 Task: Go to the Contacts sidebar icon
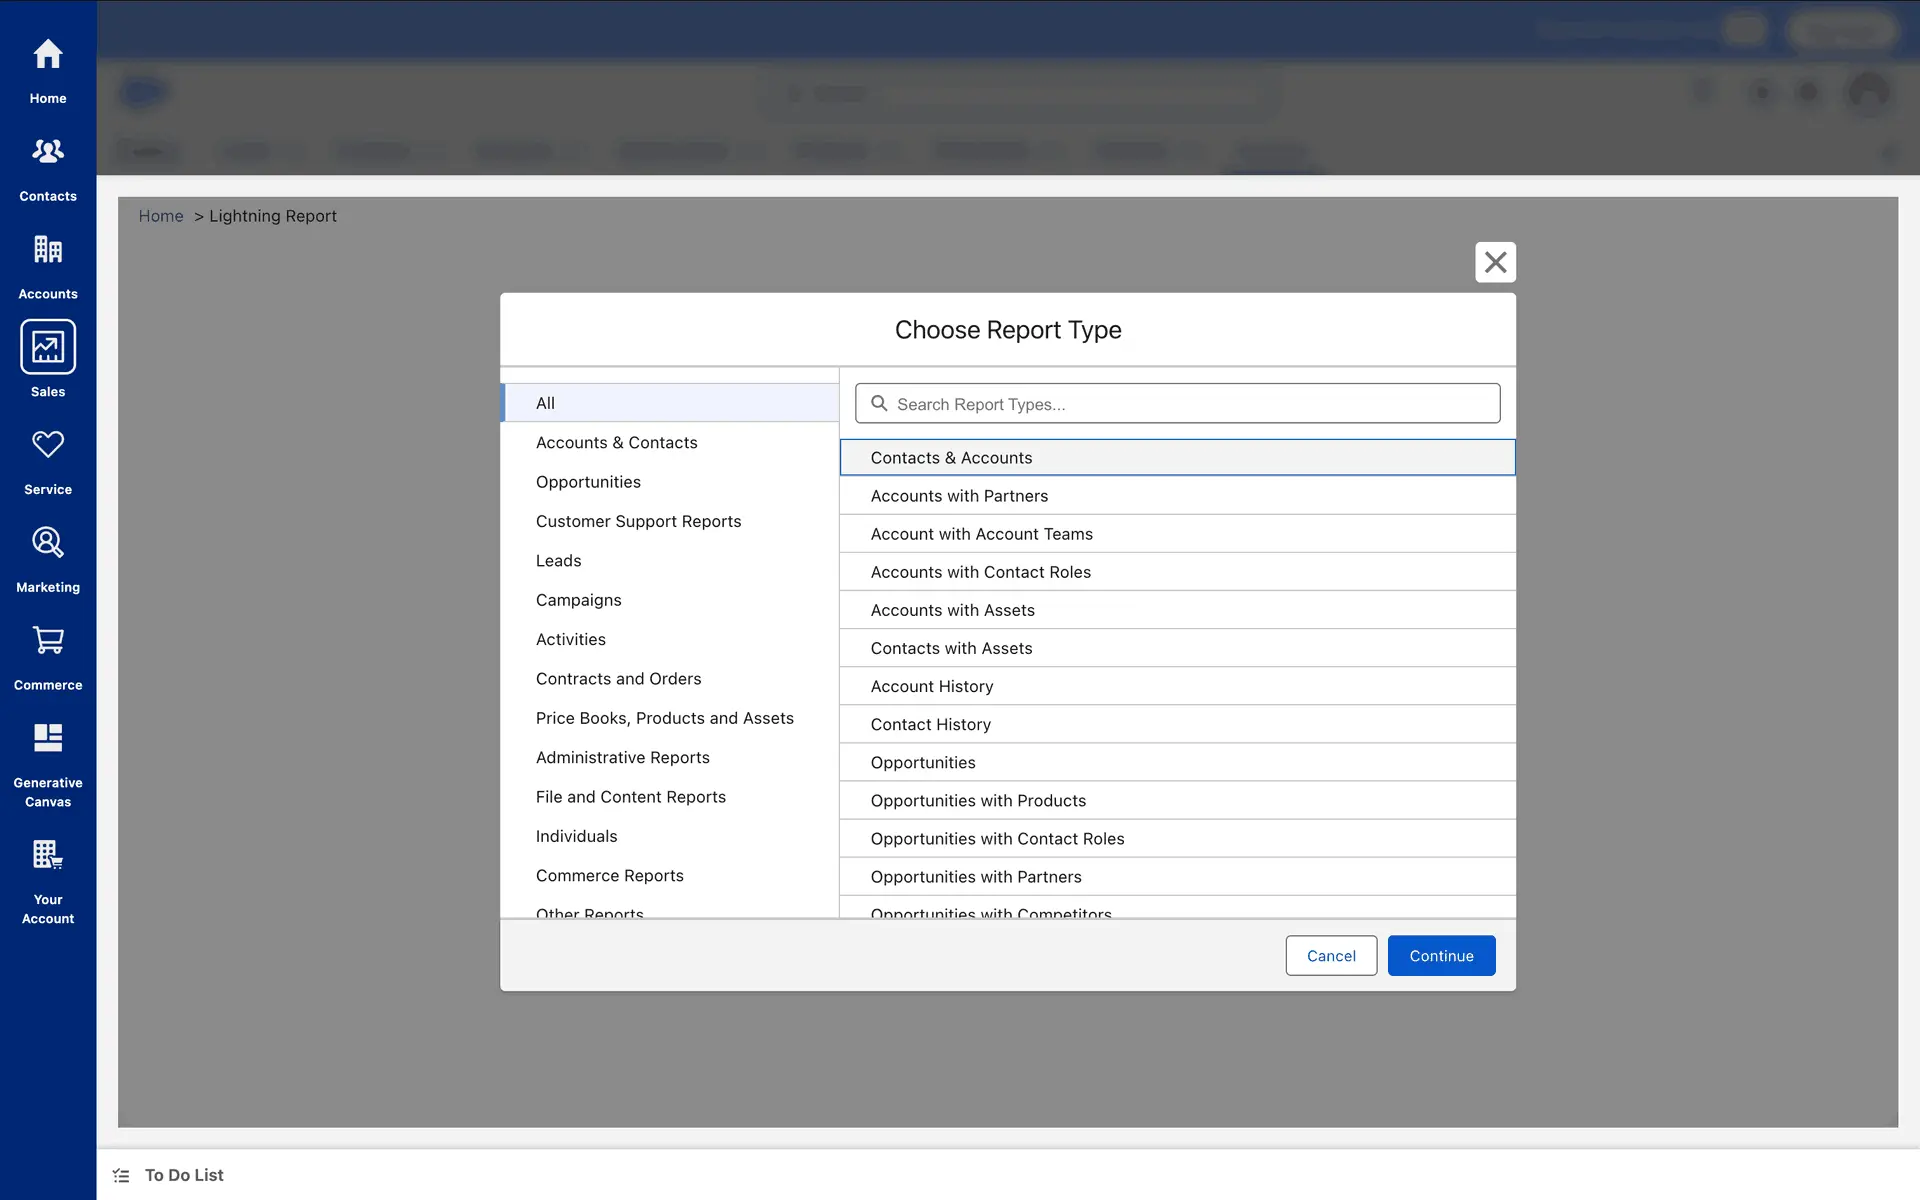coord(48,152)
